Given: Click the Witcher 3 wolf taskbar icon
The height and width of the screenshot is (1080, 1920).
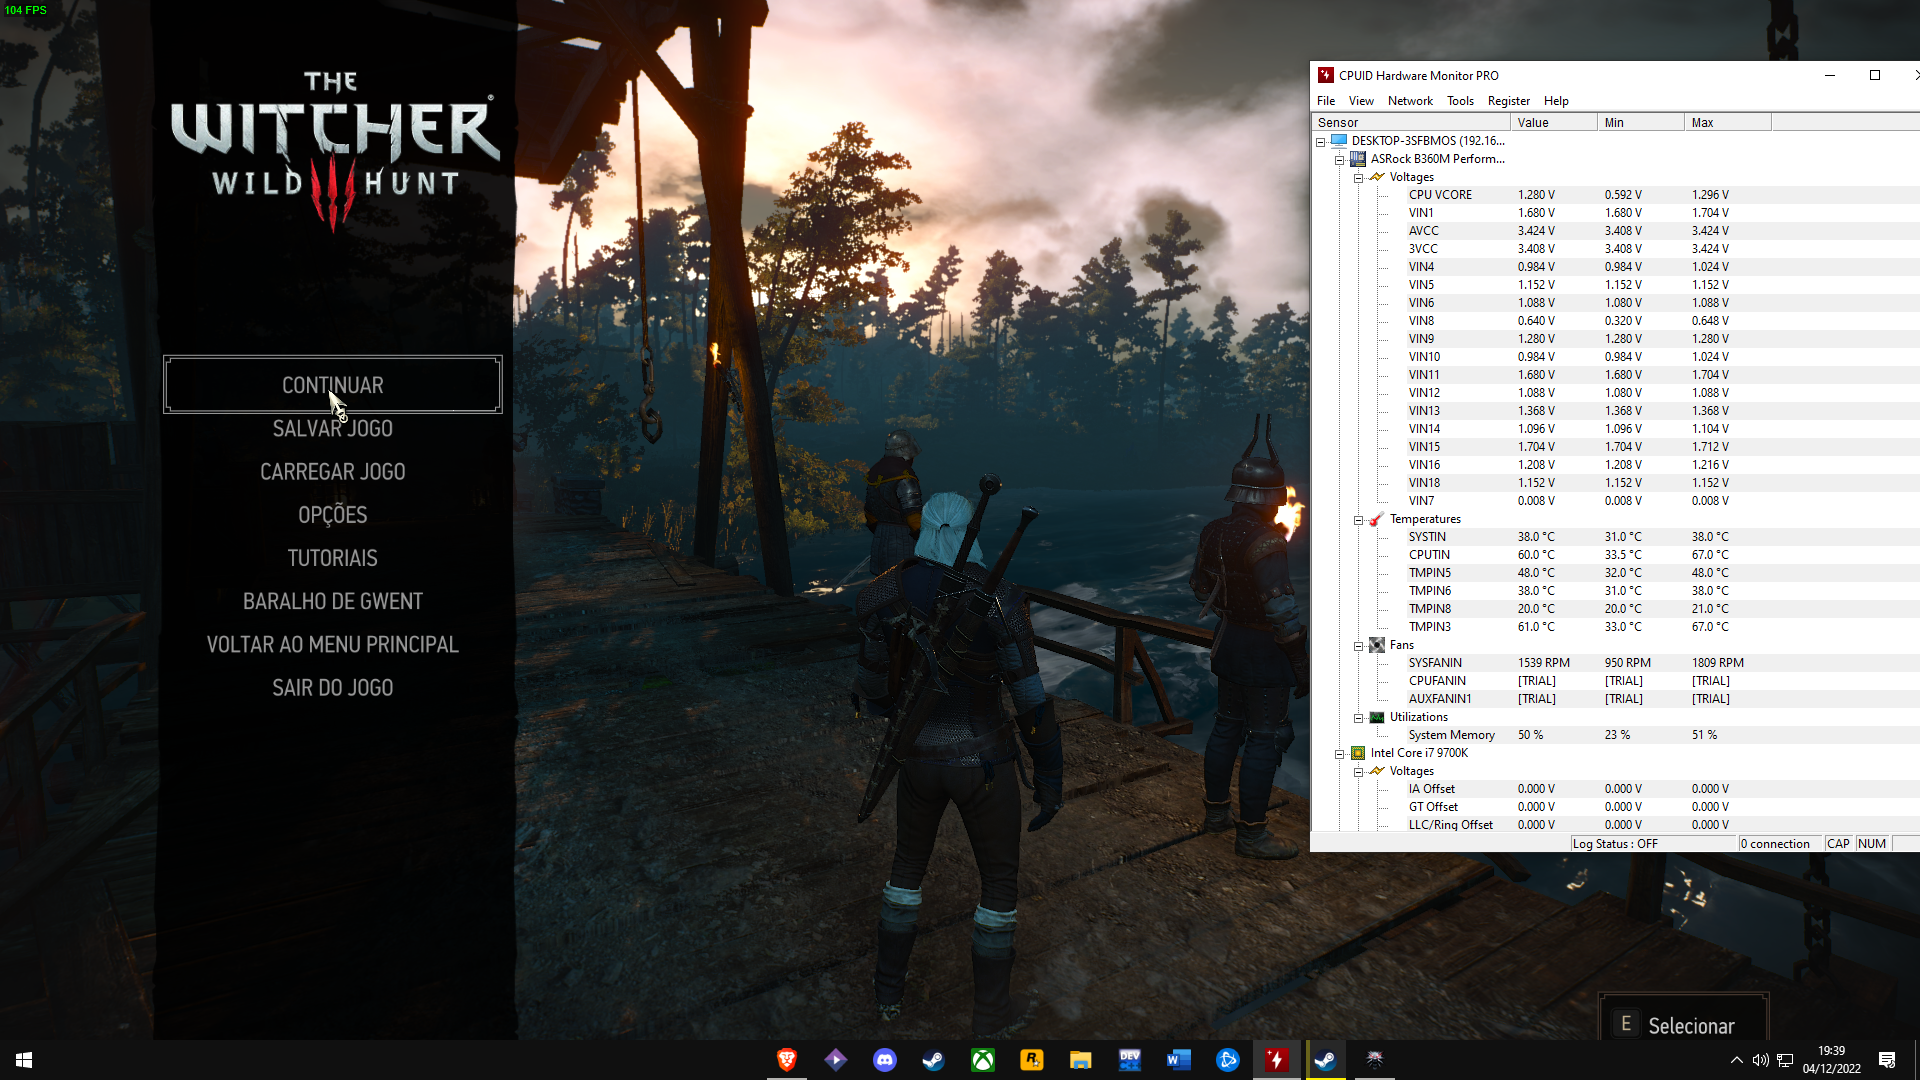Looking at the screenshot, I should point(1374,1060).
